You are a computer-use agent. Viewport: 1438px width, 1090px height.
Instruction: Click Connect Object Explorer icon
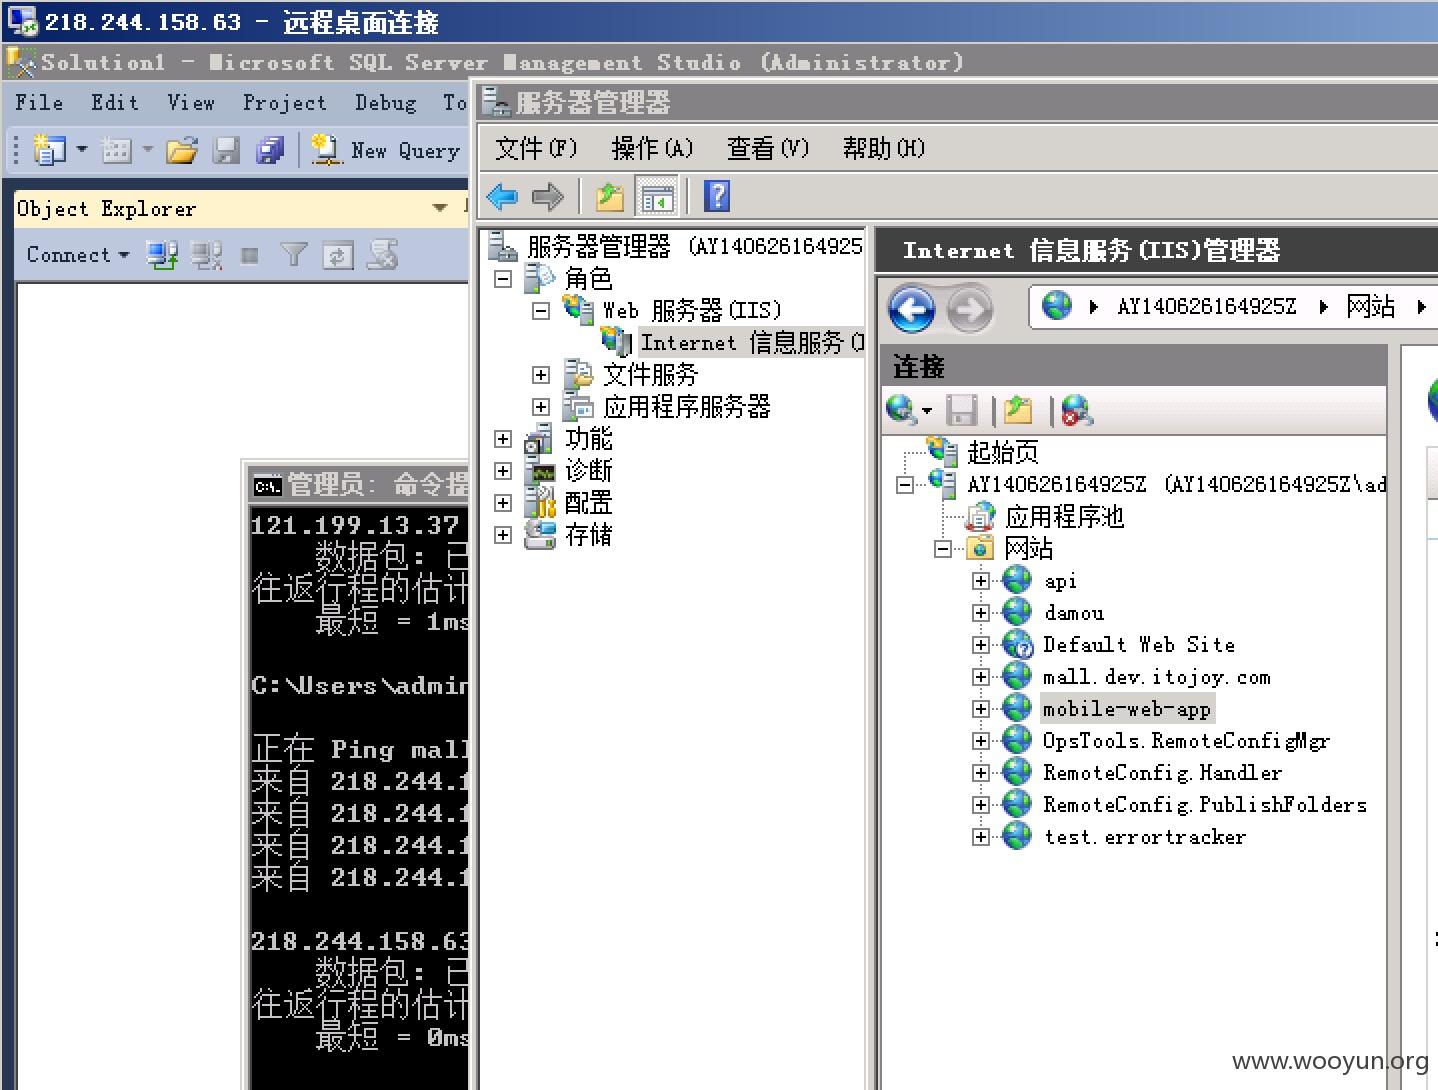click(x=162, y=255)
